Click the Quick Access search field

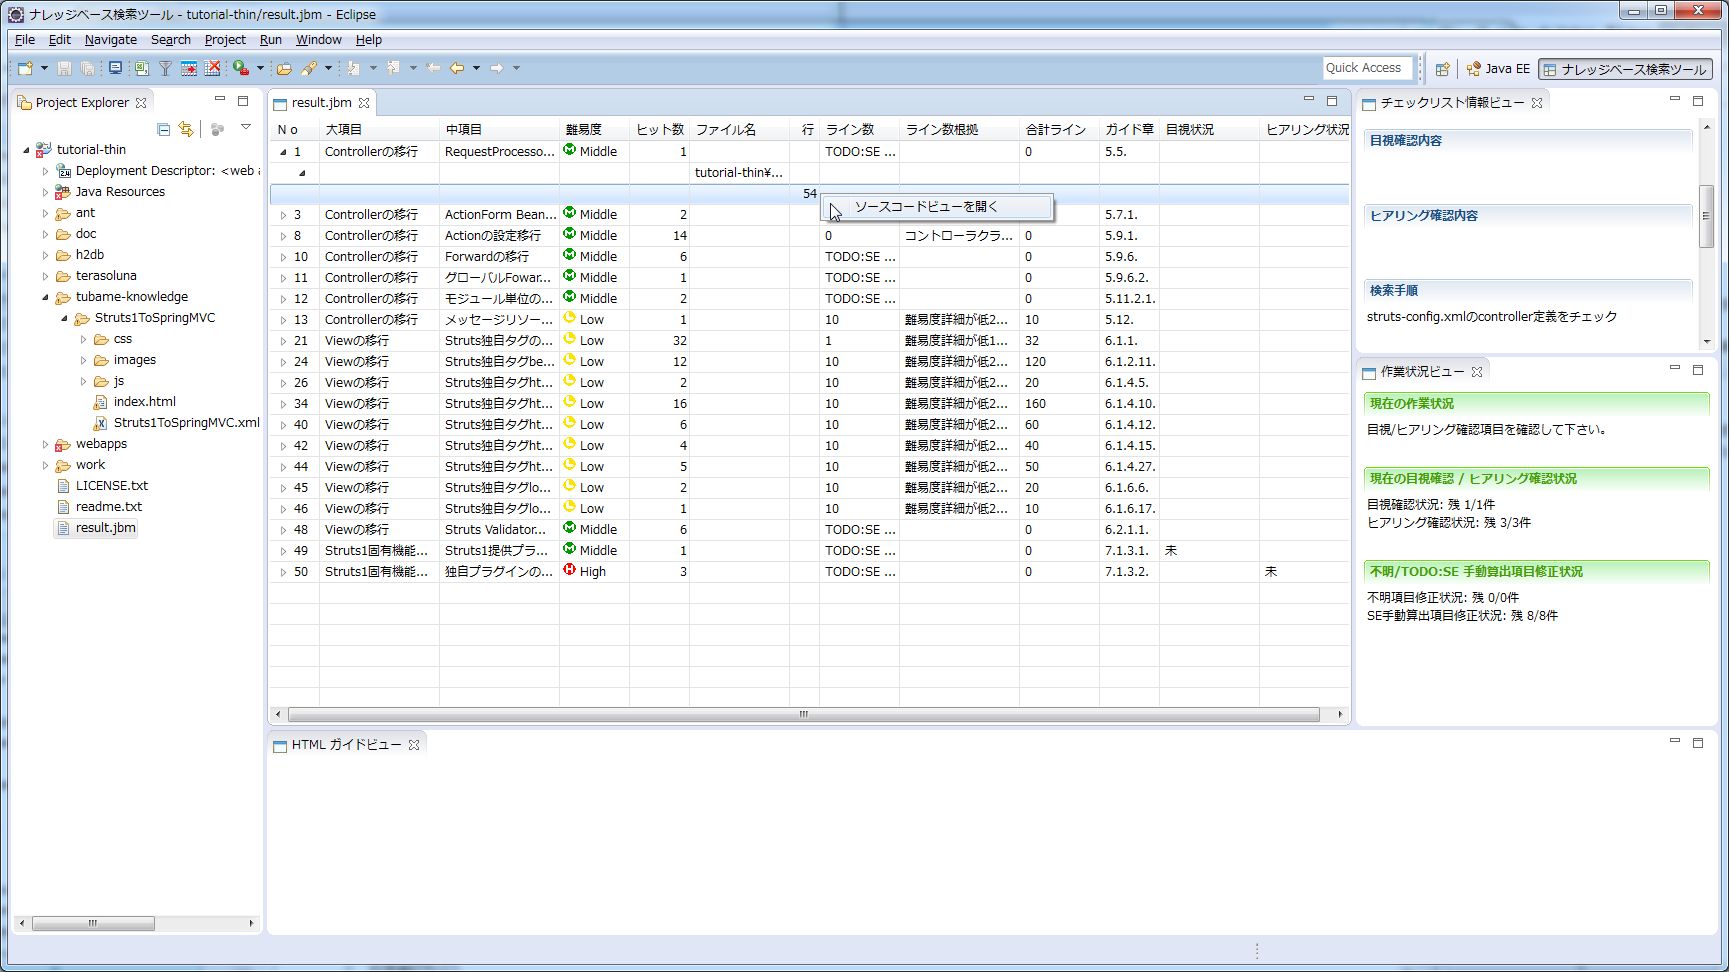click(1367, 68)
